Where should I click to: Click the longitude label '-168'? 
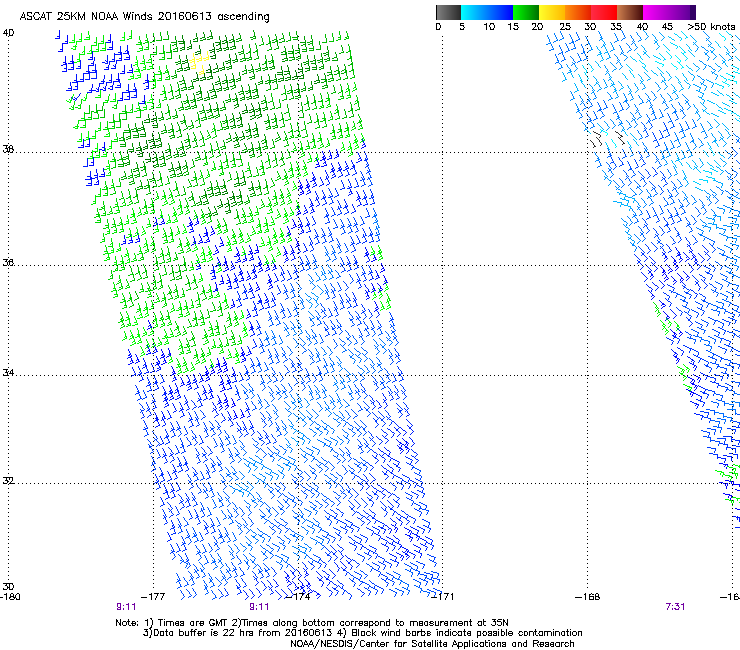coord(588,597)
